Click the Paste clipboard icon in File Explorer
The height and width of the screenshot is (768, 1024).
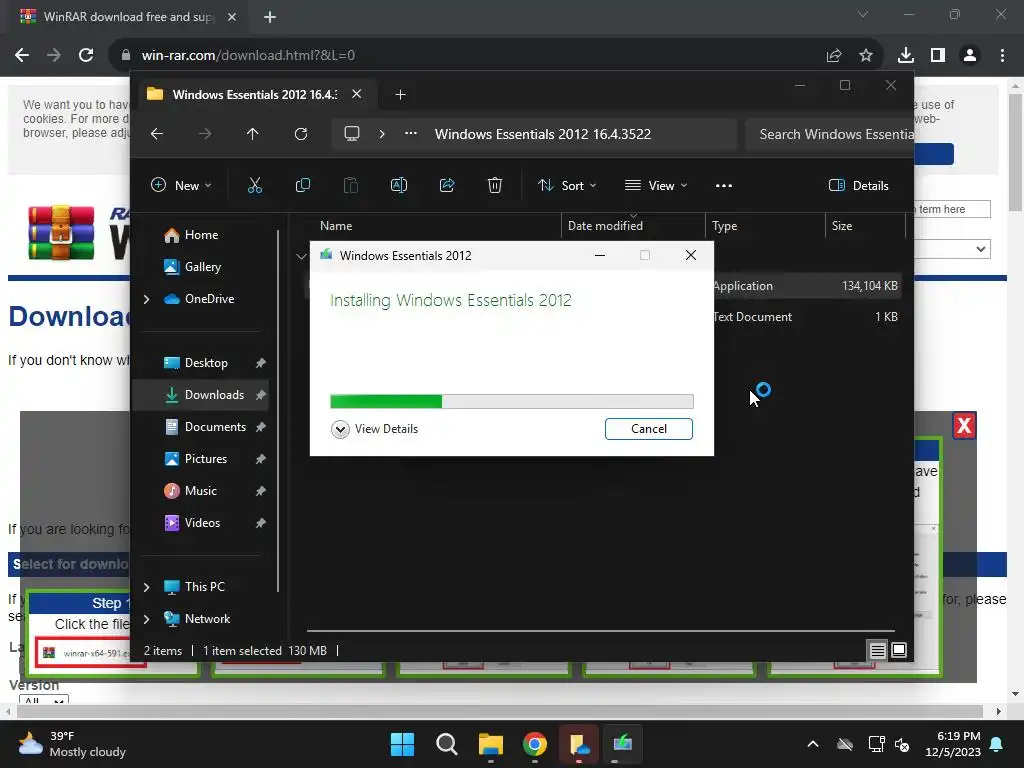(351, 185)
